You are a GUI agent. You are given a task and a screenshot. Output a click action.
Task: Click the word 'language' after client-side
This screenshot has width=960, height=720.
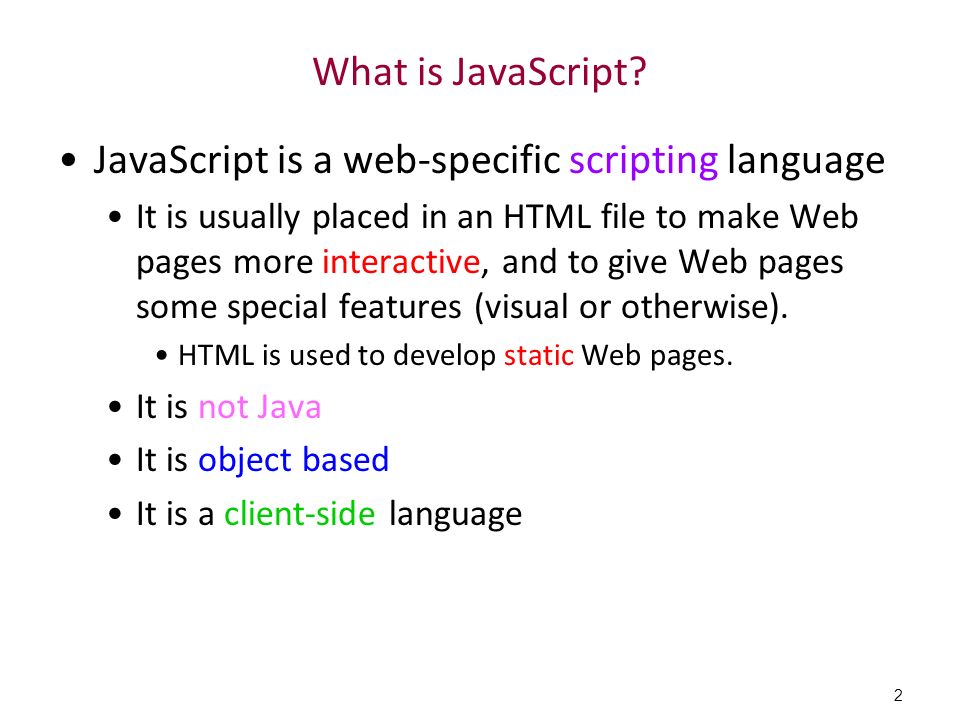[x=456, y=514]
